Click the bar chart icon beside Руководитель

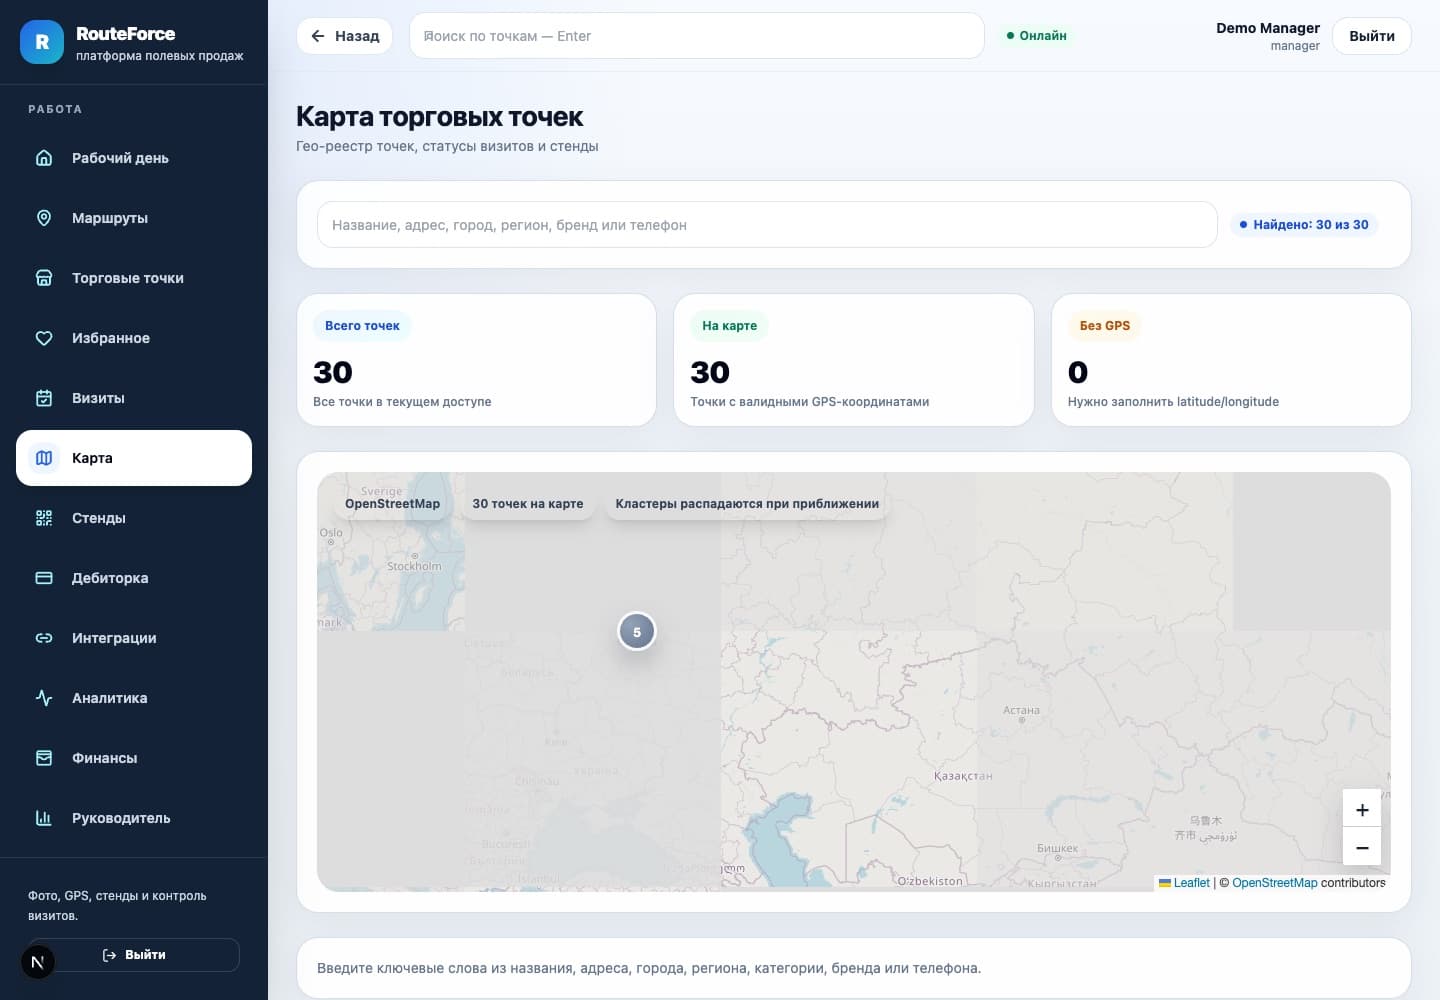pos(44,818)
